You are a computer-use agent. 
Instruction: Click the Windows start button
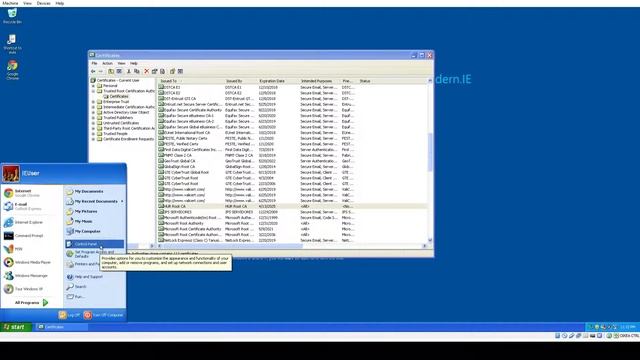click(x=16, y=327)
